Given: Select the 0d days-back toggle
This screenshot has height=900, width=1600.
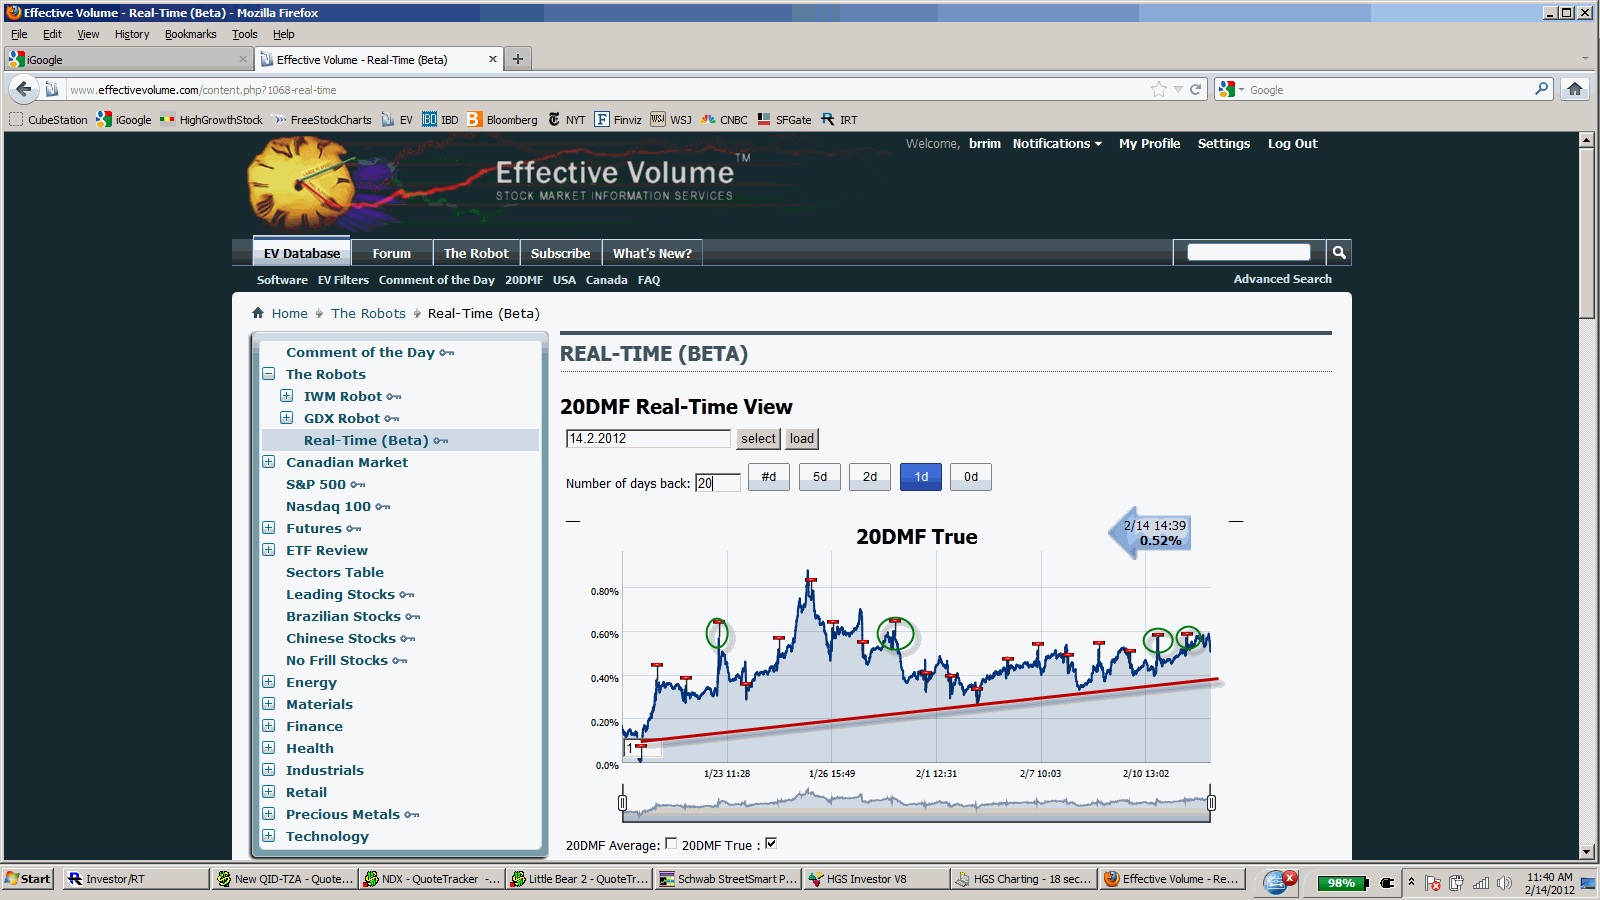Looking at the screenshot, I should click(971, 477).
